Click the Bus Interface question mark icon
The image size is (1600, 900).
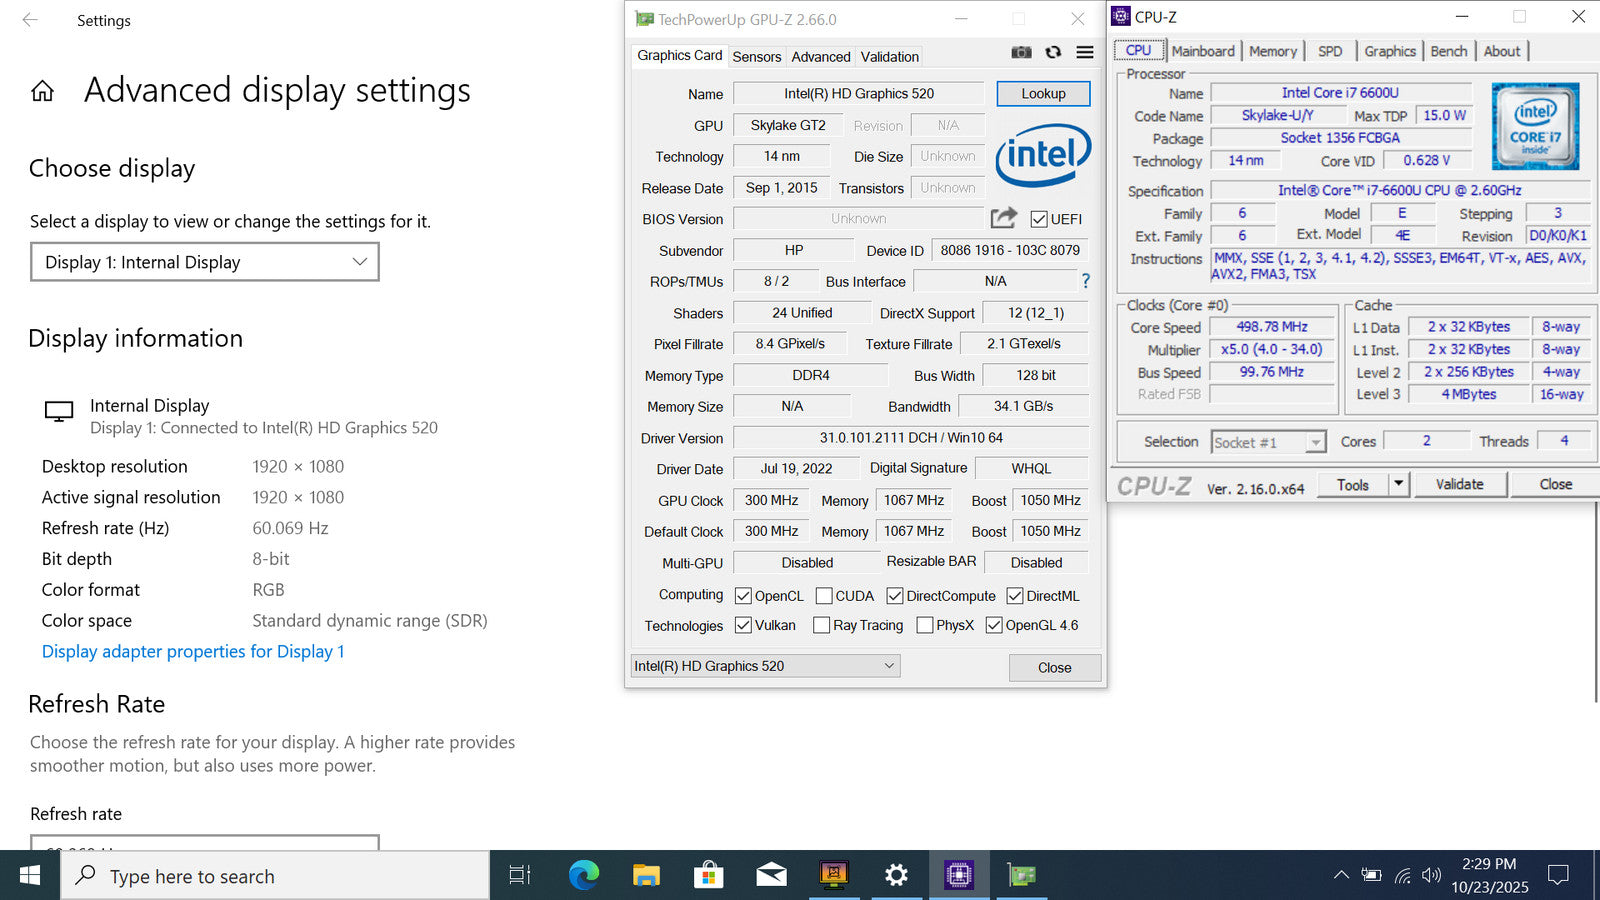[1085, 281]
